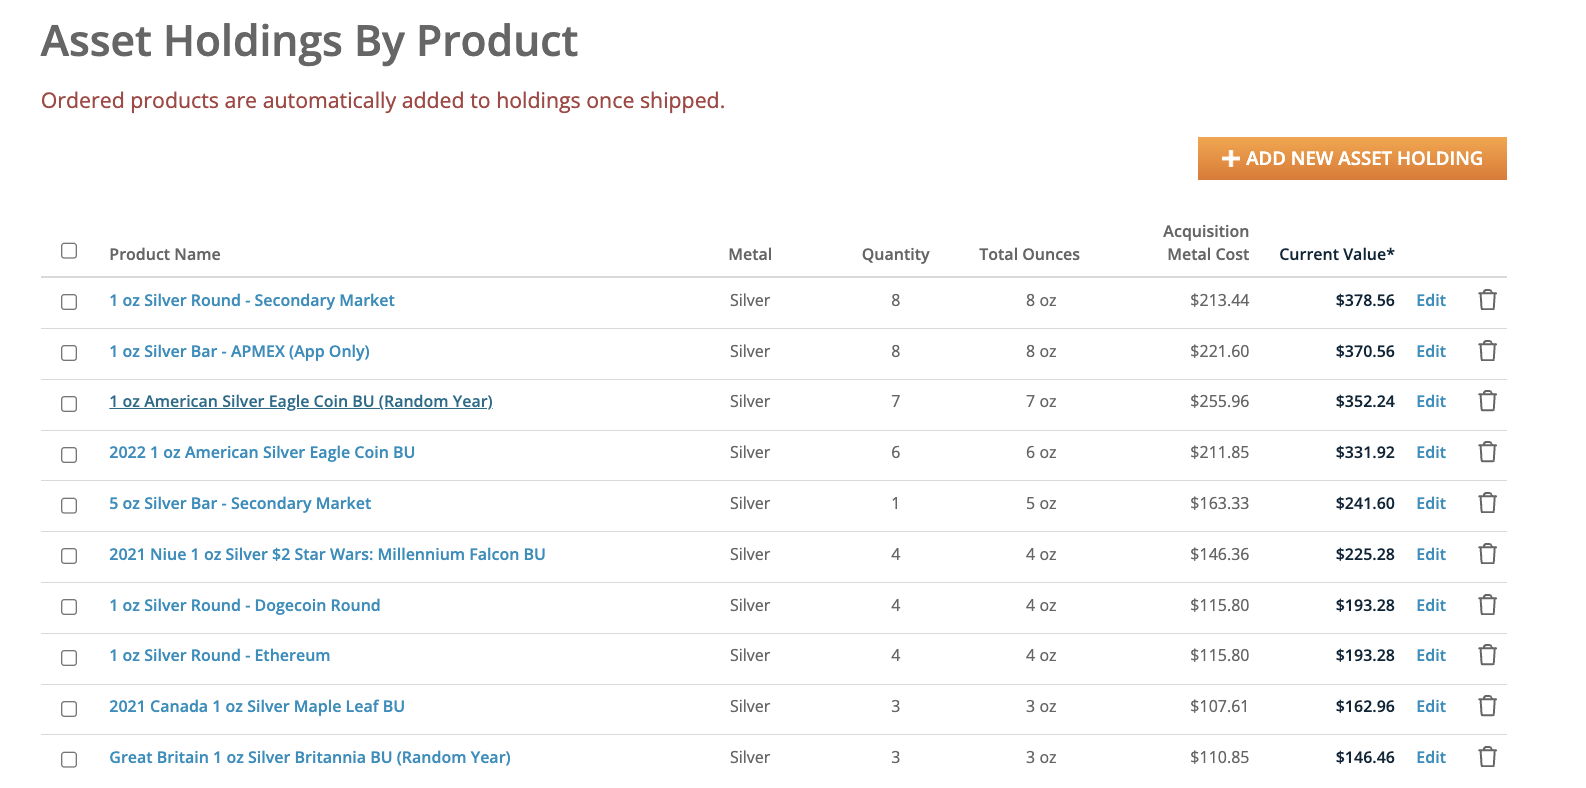The height and width of the screenshot is (788, 1586).
Task: Click Add New Asset Holding button
Action: pyautogui.click(x=1351, y=159)
